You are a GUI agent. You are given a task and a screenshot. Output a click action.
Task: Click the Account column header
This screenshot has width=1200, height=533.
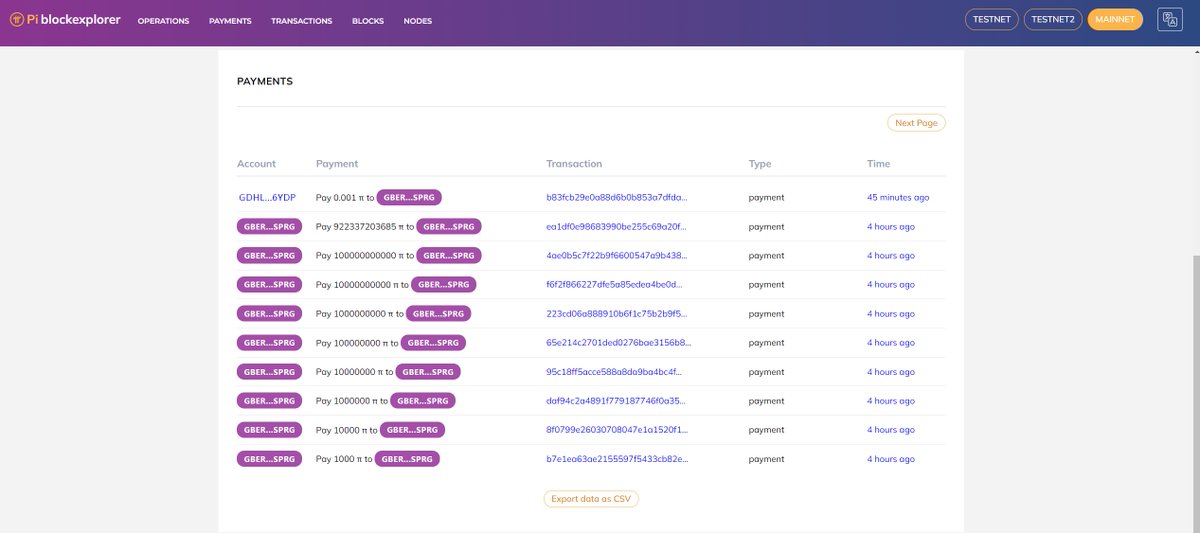coord(256,164)
